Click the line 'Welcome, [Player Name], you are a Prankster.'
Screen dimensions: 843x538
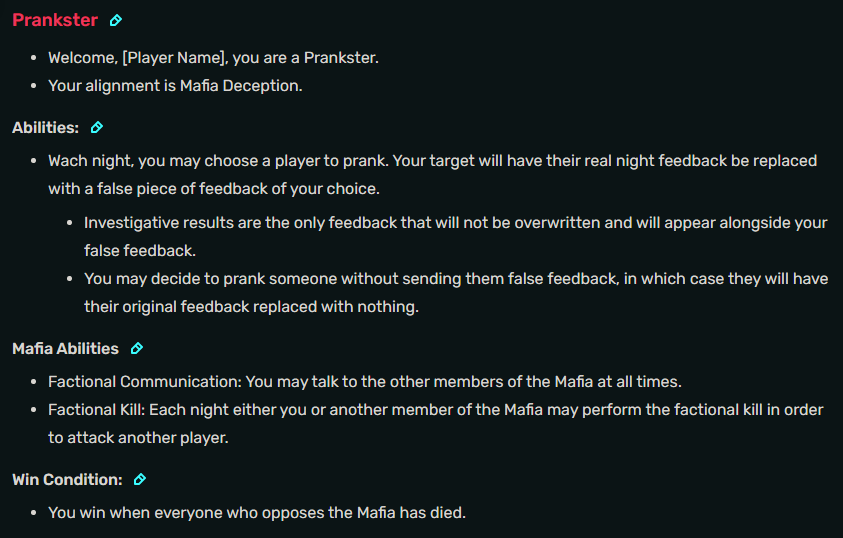[213, 58]
